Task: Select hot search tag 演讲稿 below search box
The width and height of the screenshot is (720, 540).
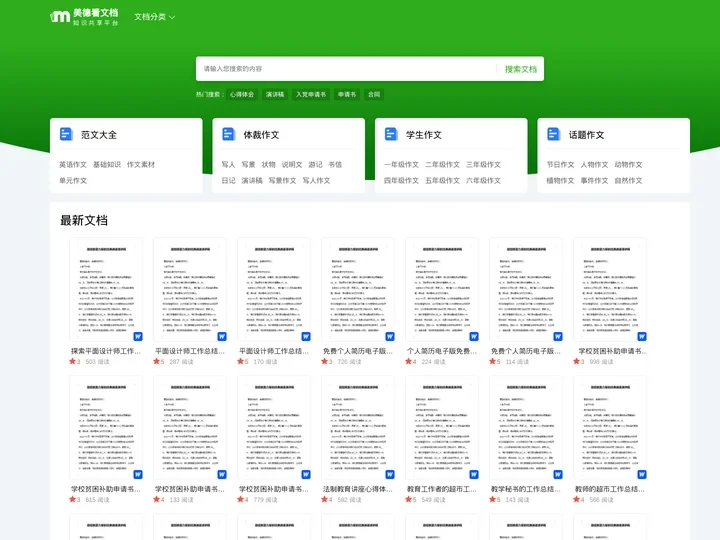Action: point(275,94)
